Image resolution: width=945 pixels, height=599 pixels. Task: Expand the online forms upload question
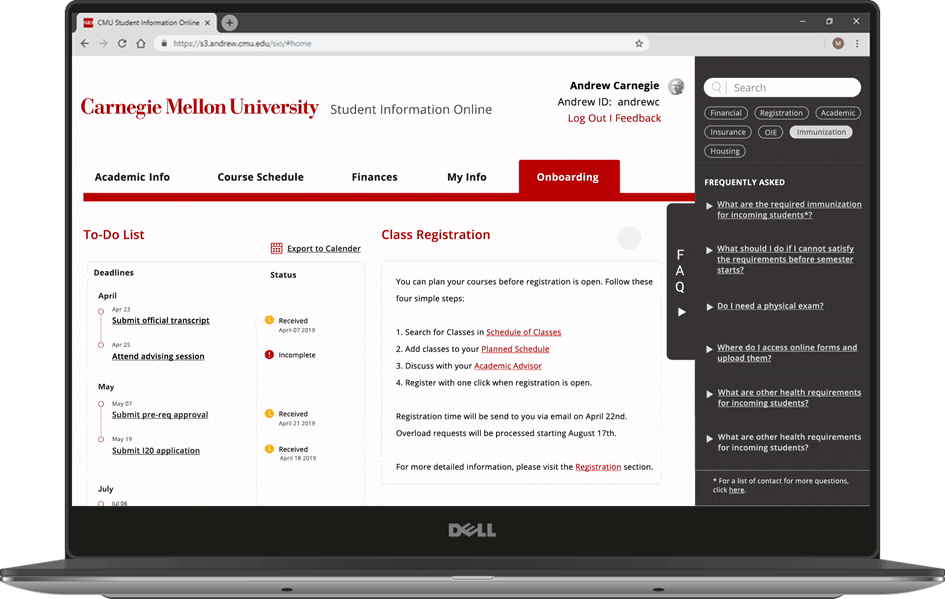pos(709,349)
